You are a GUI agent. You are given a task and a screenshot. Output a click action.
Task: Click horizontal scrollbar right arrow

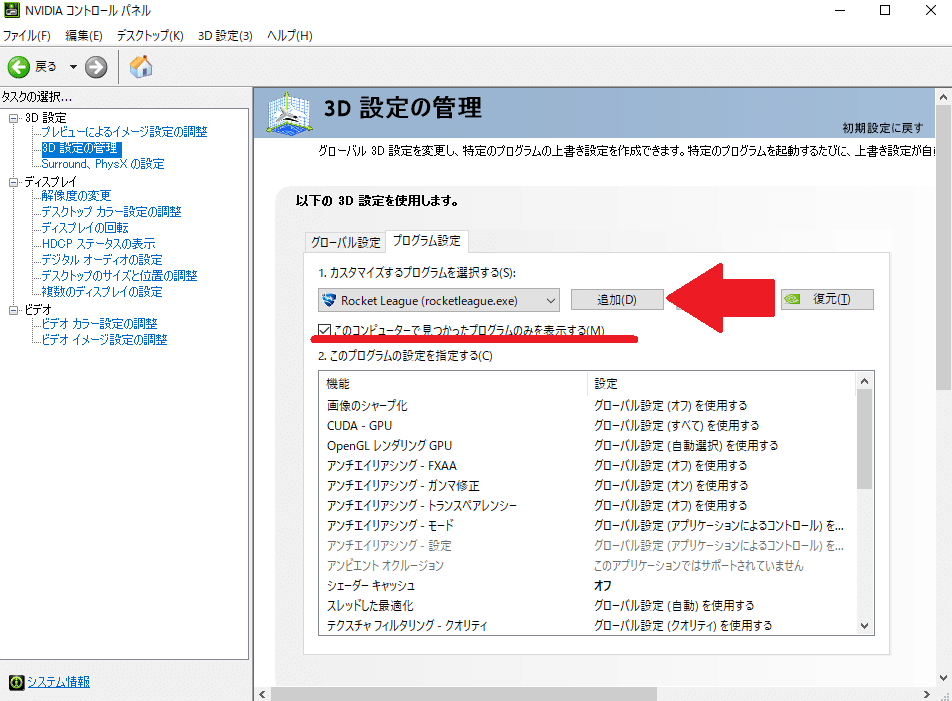pyautogui.click(x=926, y=694)
